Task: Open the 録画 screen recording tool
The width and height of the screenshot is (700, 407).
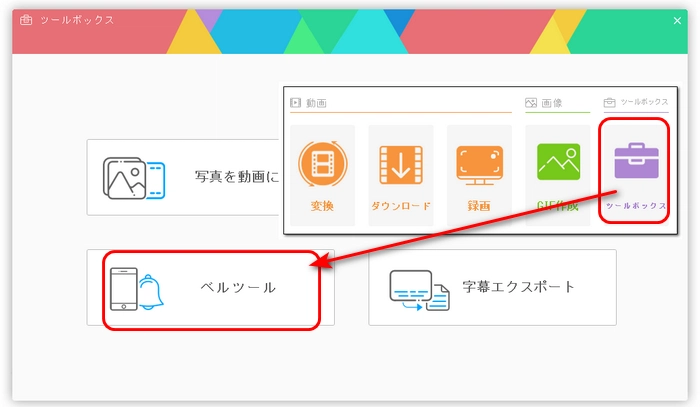Action: pyautogui.click(x=479, y=175)
